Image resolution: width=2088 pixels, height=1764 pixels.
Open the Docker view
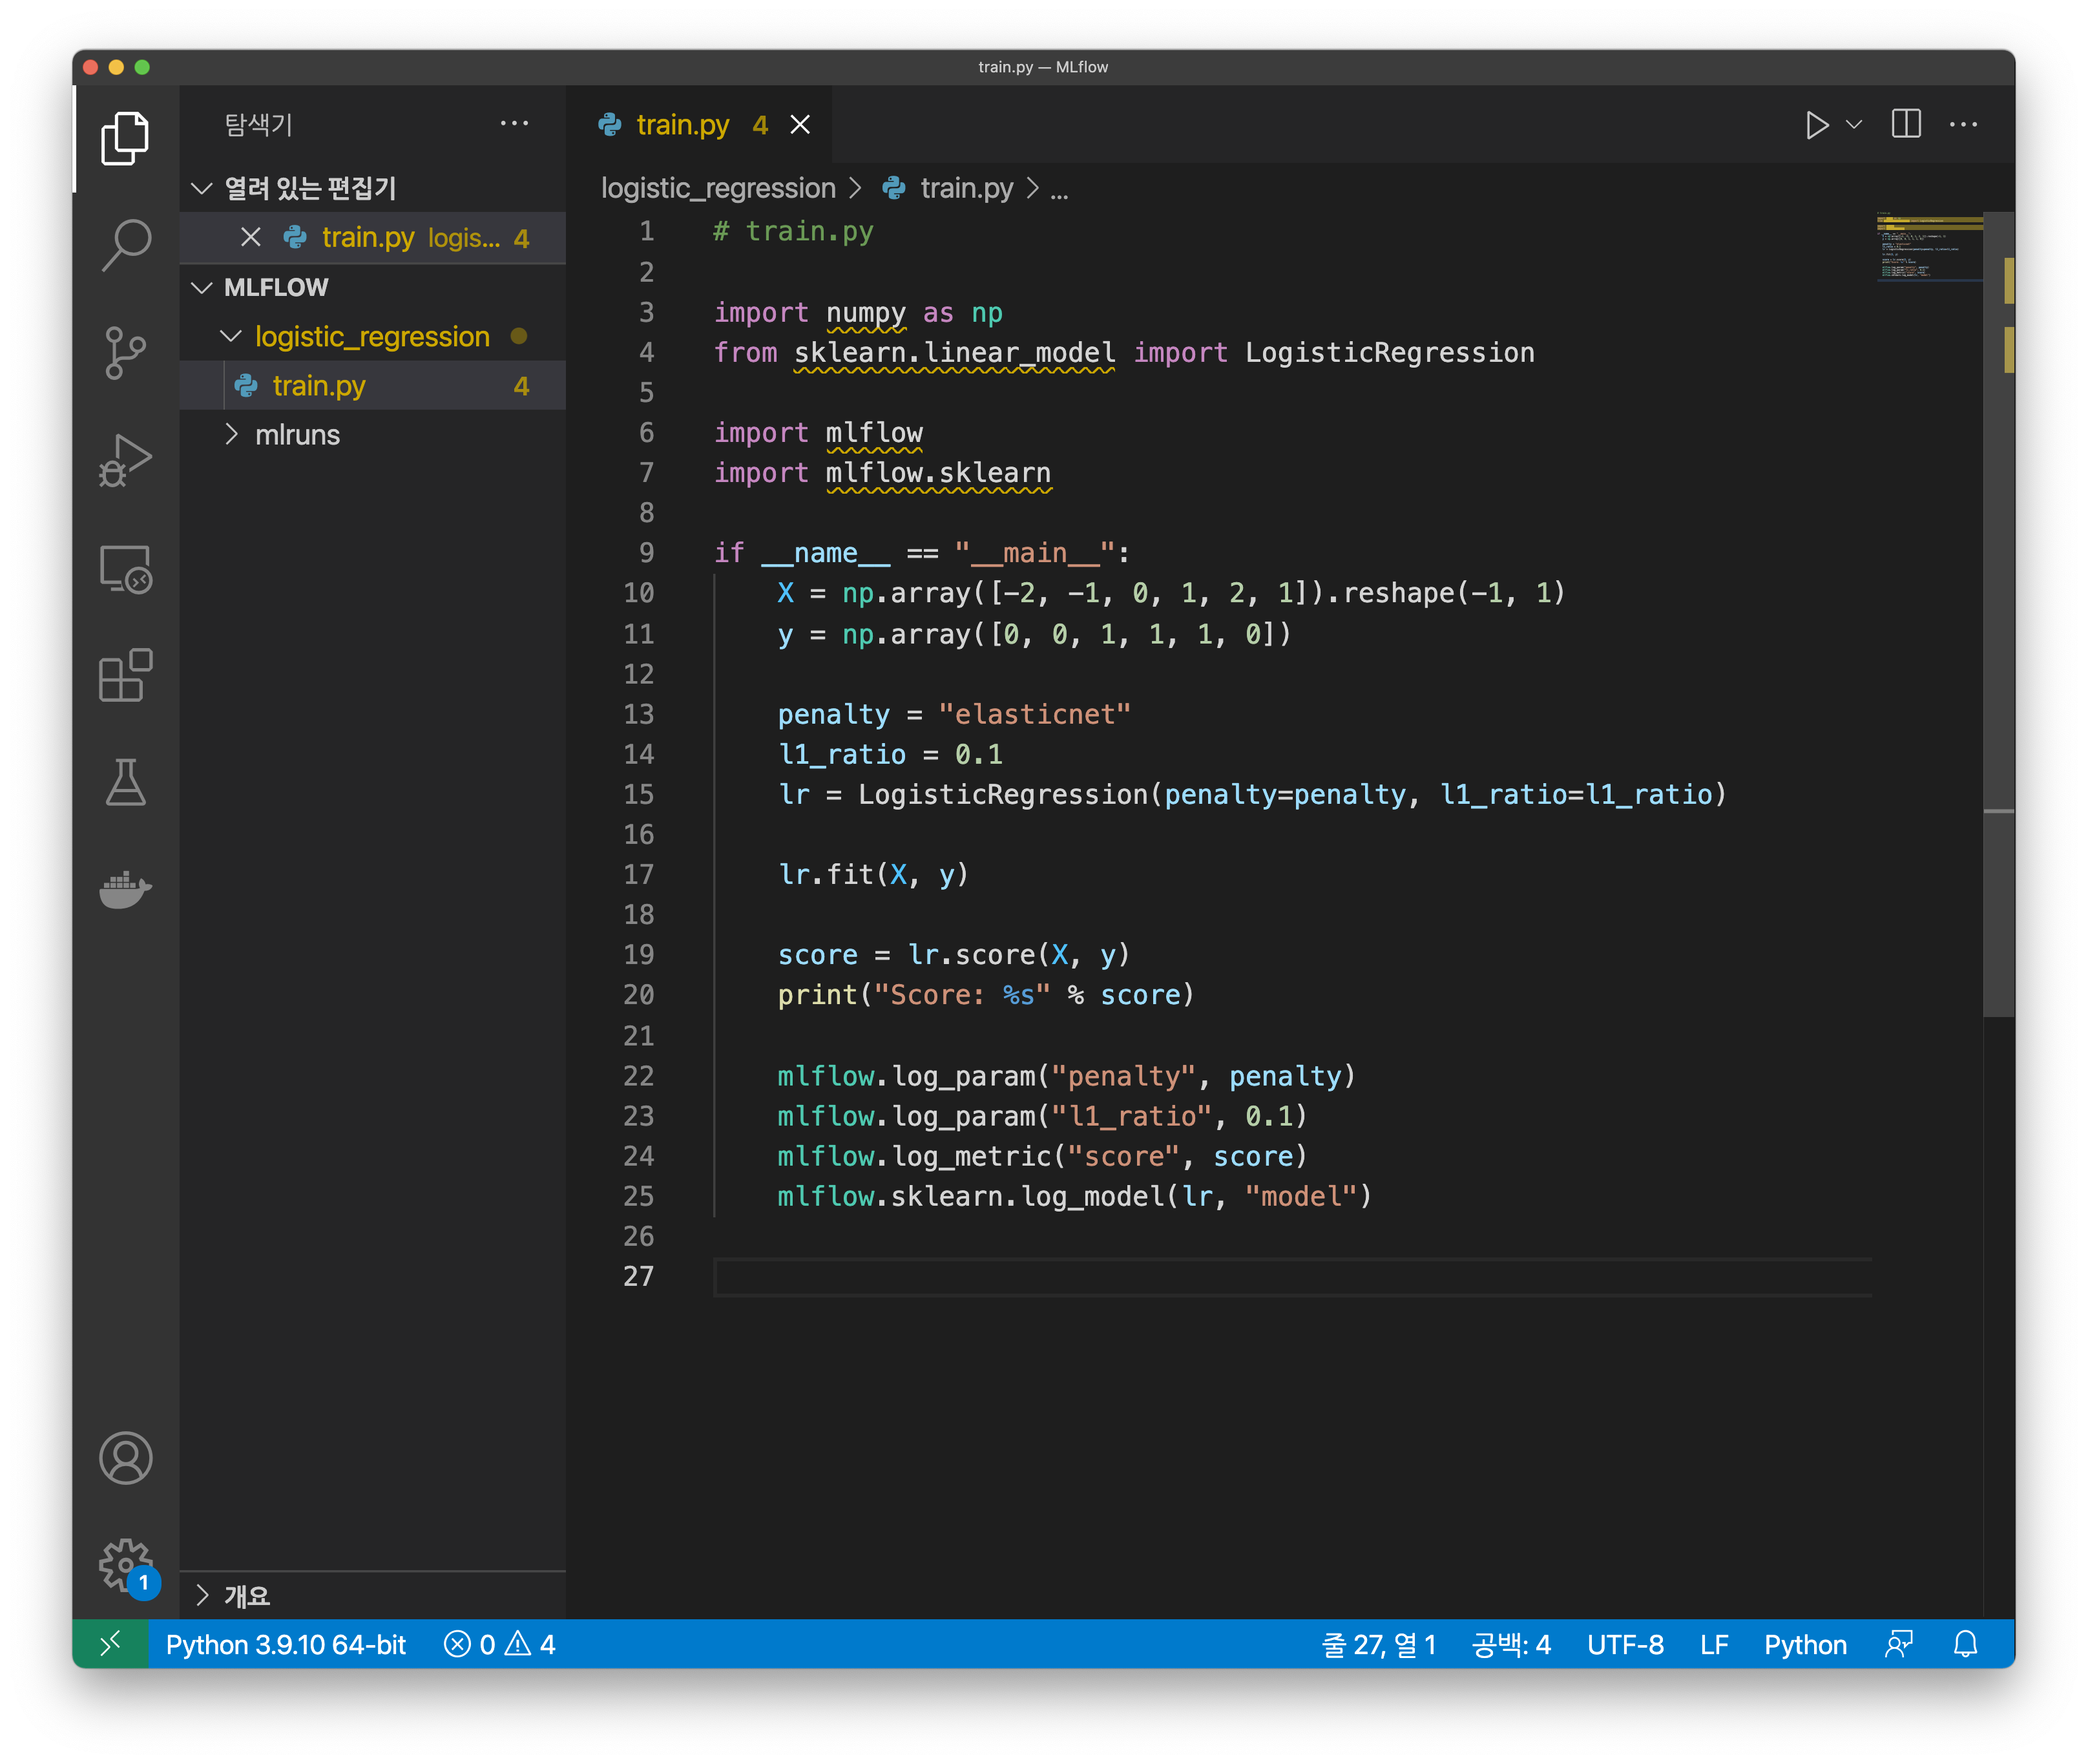(126, 889)
